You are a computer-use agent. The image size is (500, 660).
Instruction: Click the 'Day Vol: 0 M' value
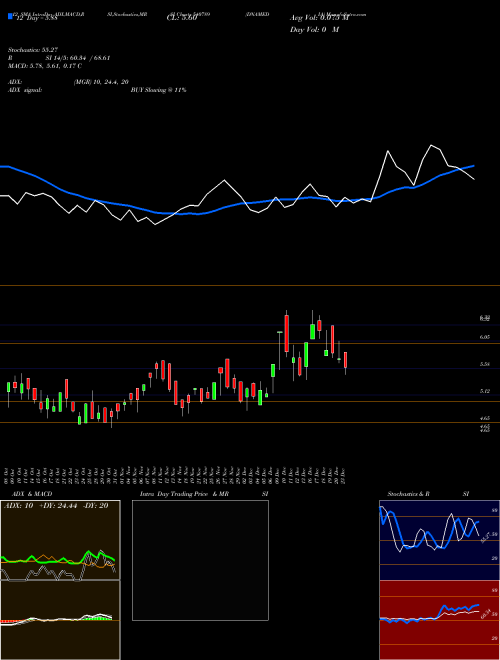pos(314,30)
